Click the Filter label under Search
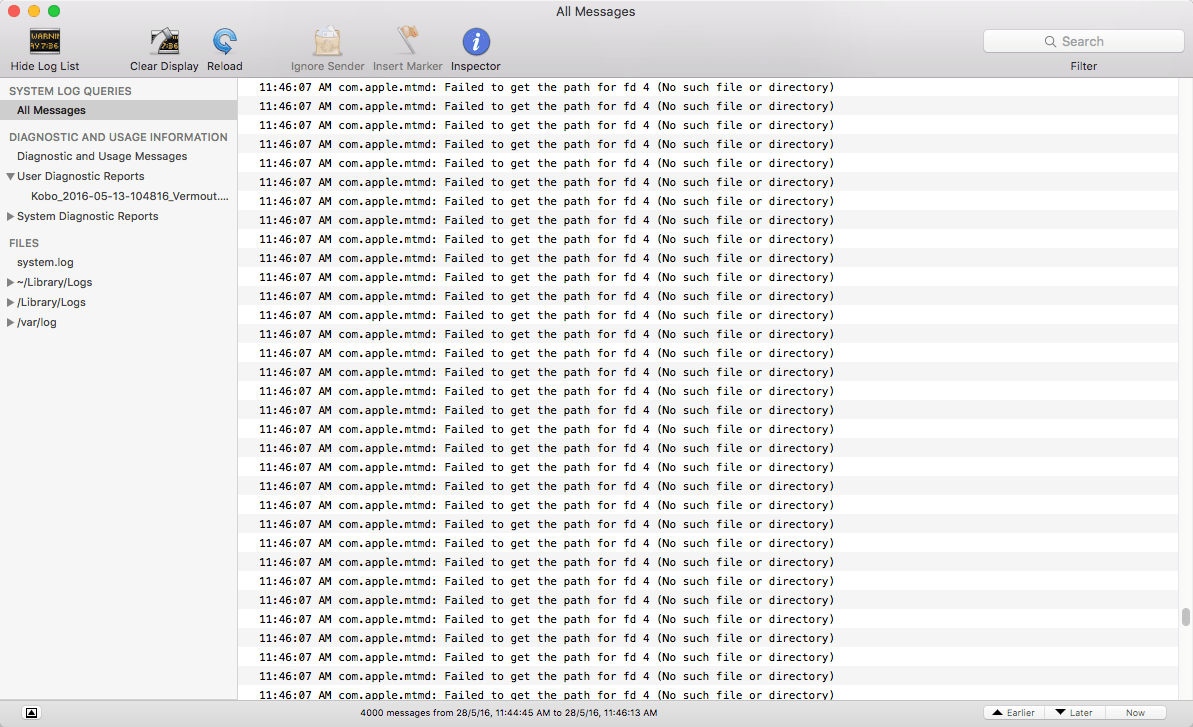Viewport: 1193px width, 727px height. pos(1083,66)
